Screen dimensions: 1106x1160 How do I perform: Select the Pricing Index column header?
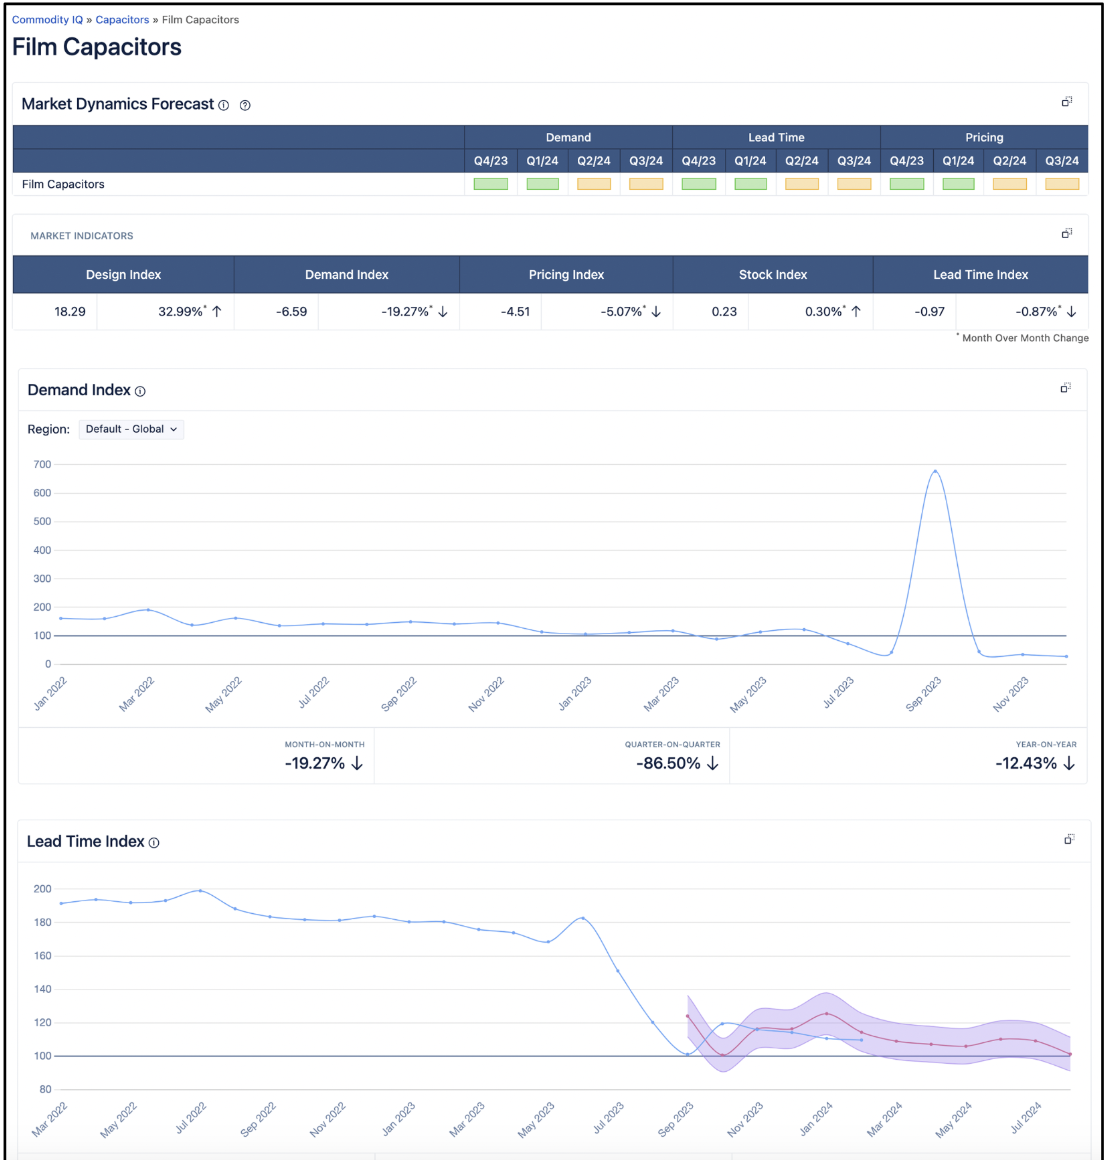(x=566, y=275)
